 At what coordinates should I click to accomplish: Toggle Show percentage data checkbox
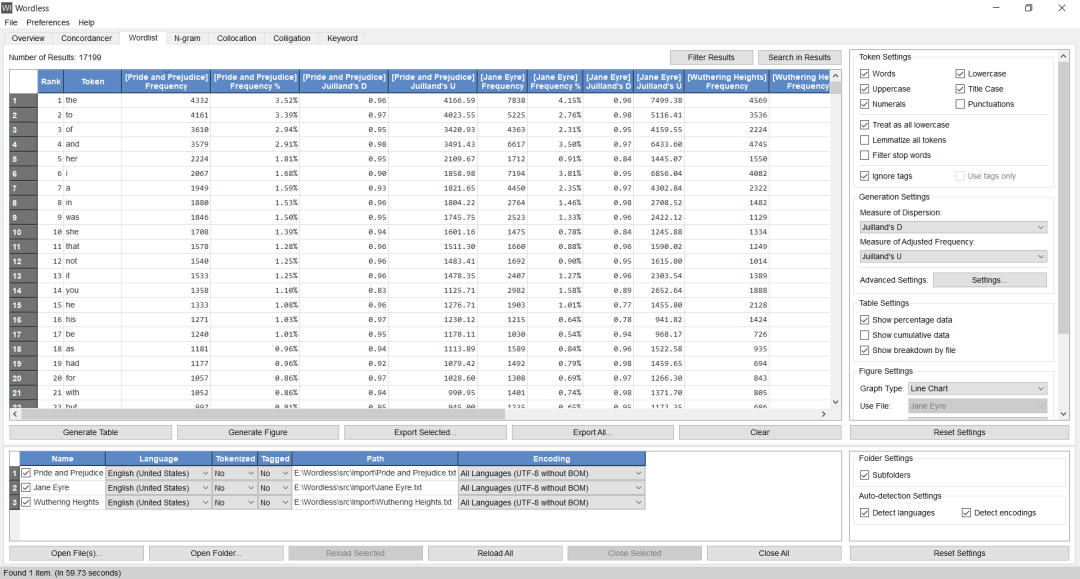864,320
